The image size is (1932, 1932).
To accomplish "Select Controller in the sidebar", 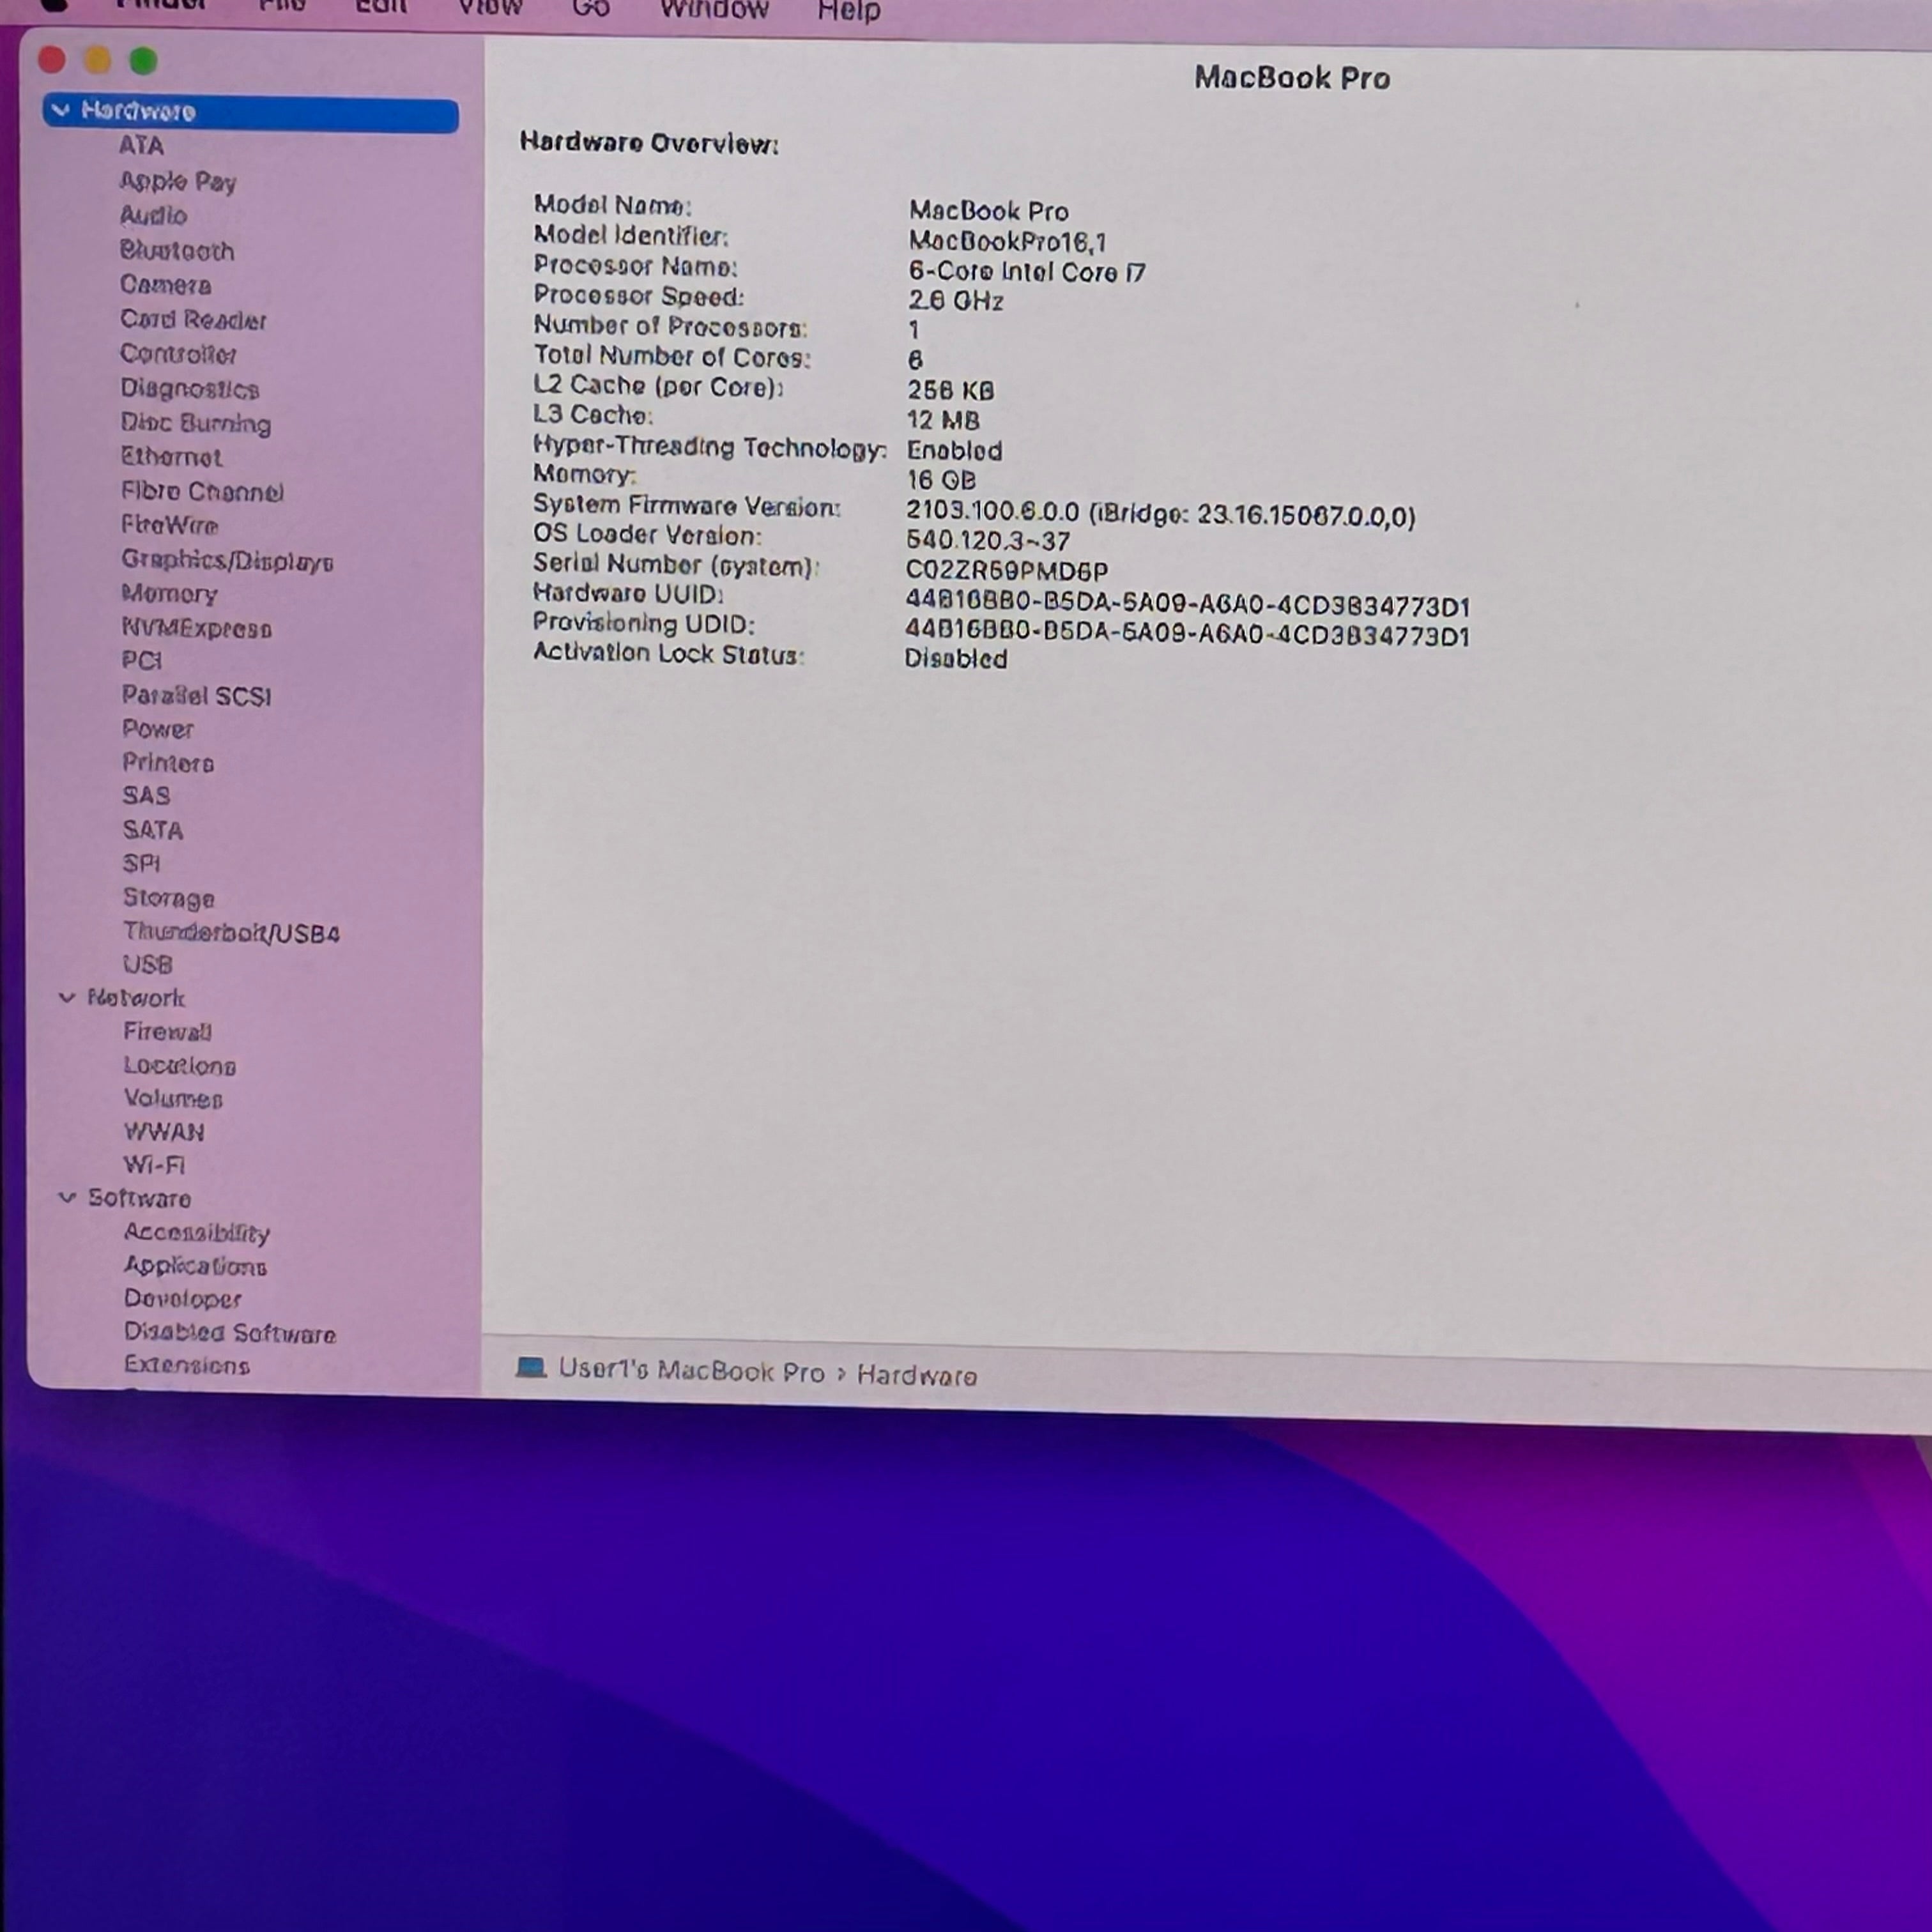I will pos(178,355).
